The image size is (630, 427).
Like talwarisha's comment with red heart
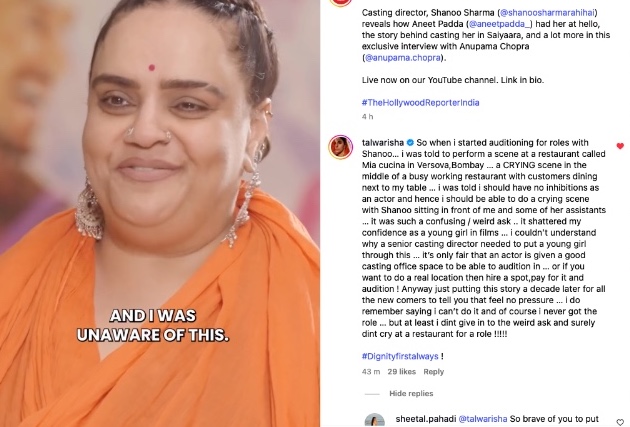pos(620,146)
